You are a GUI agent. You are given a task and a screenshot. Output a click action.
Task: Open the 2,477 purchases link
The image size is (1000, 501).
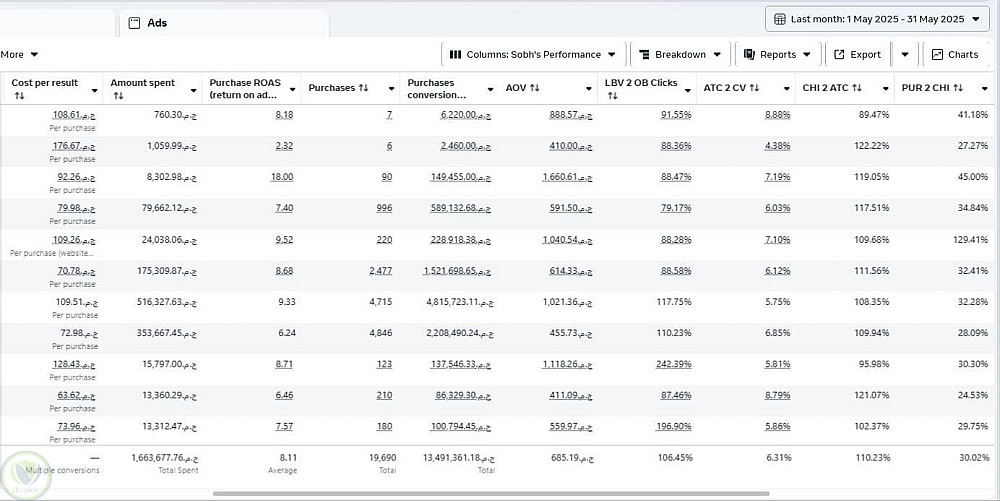tap(380, 271)
